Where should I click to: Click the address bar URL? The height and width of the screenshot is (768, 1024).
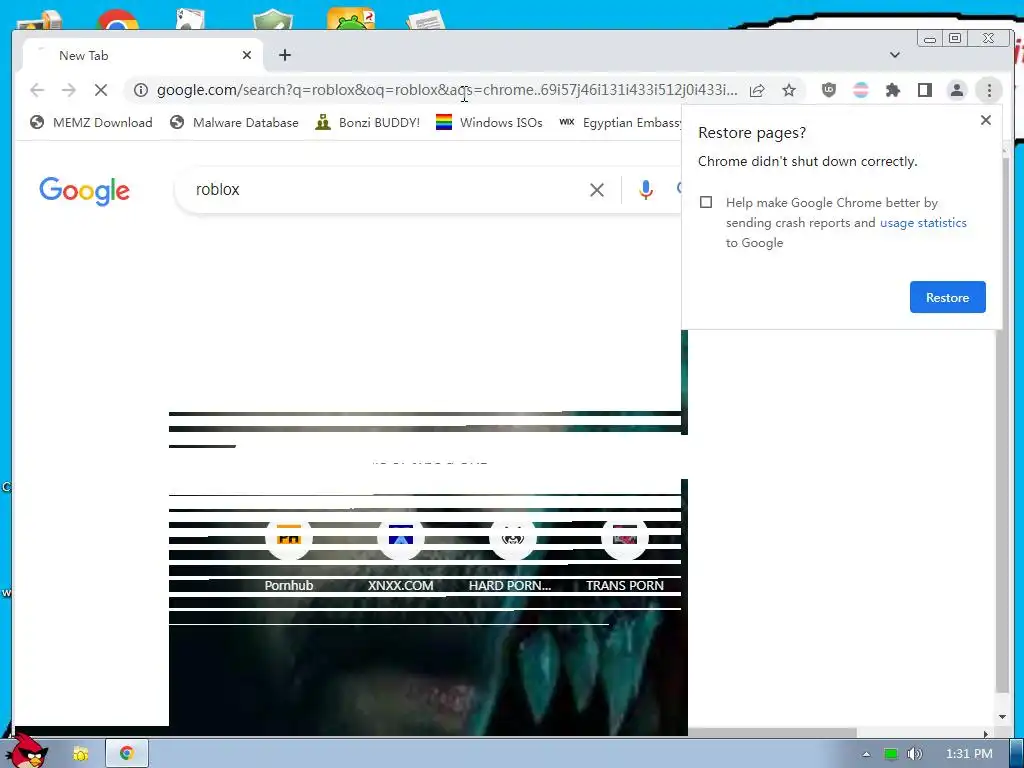coord(447,90)
